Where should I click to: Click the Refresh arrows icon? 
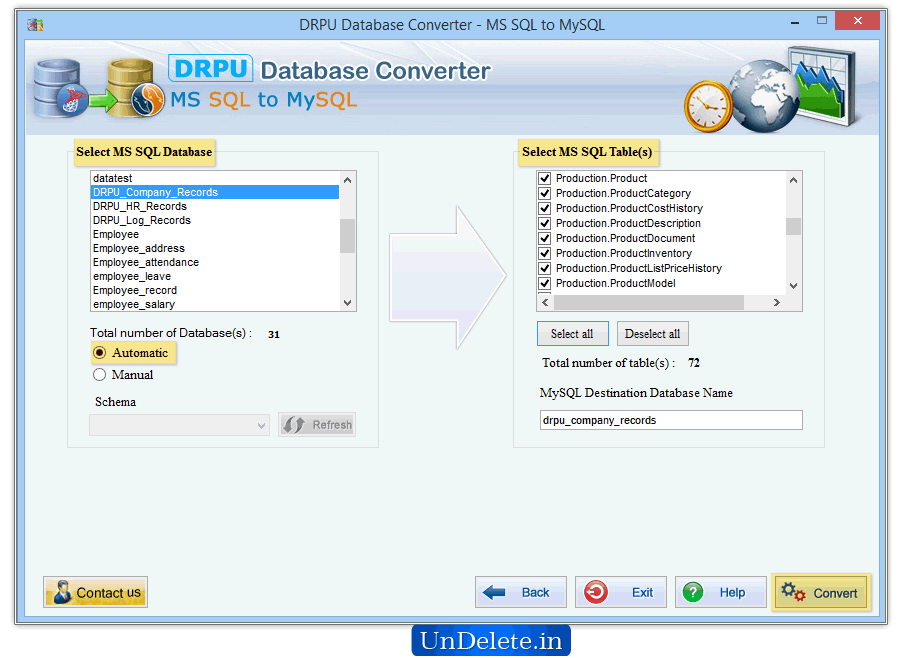(294, 425)
